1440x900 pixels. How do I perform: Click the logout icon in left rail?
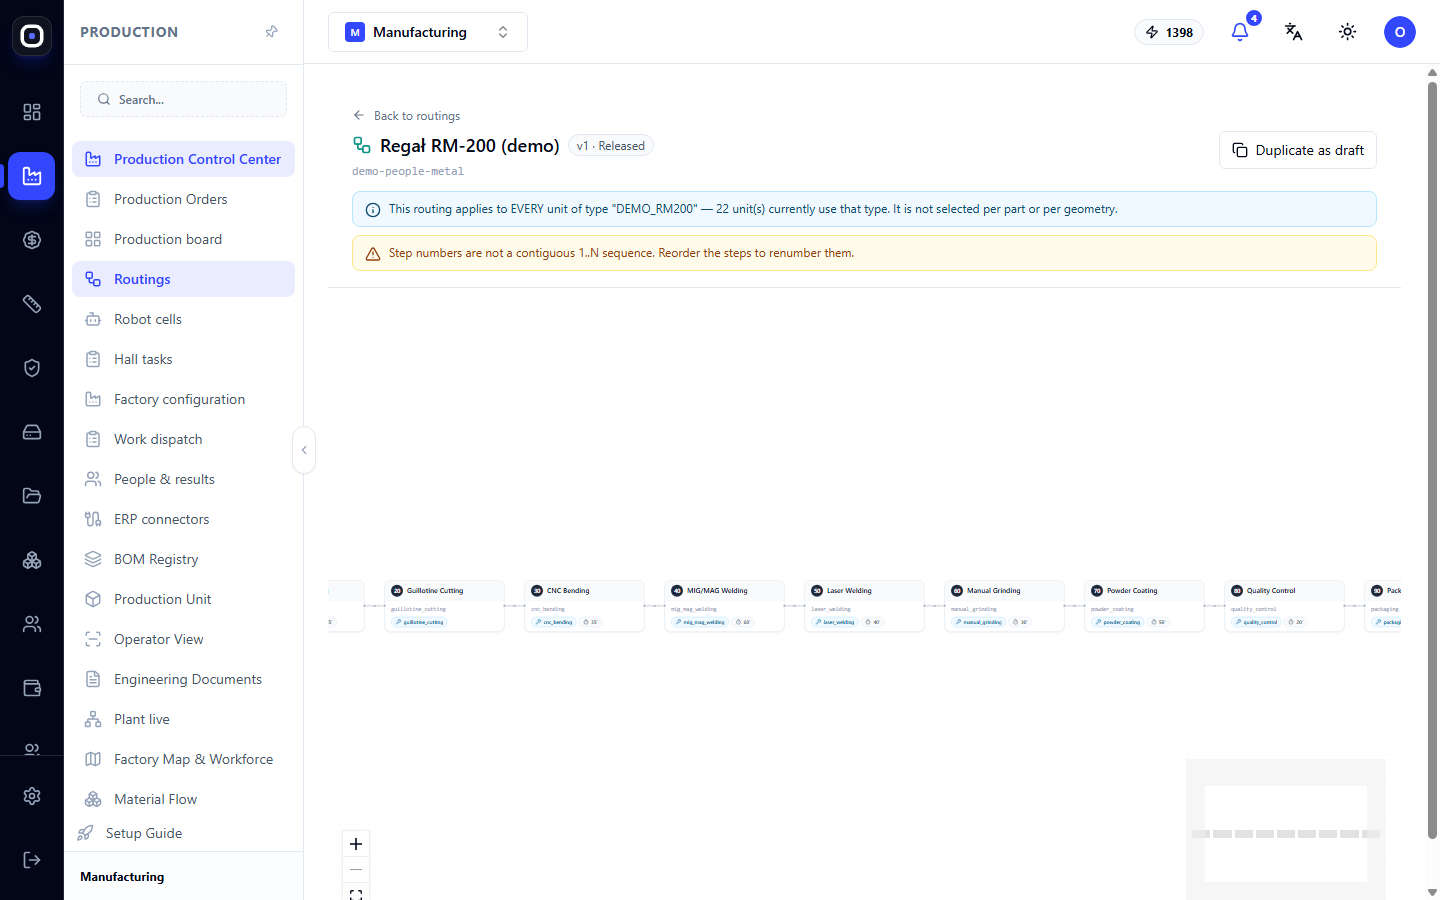point(32,860)
